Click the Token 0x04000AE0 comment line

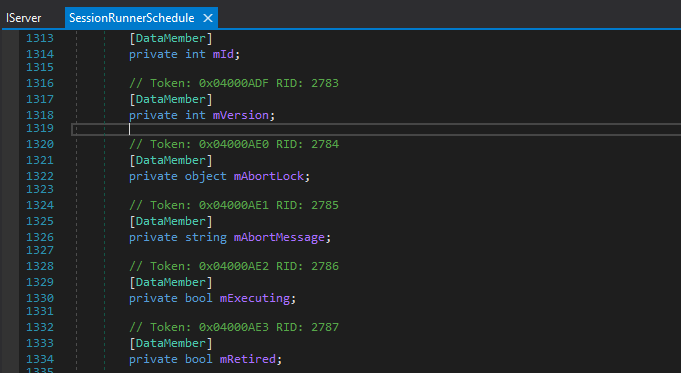coord(234,144)
